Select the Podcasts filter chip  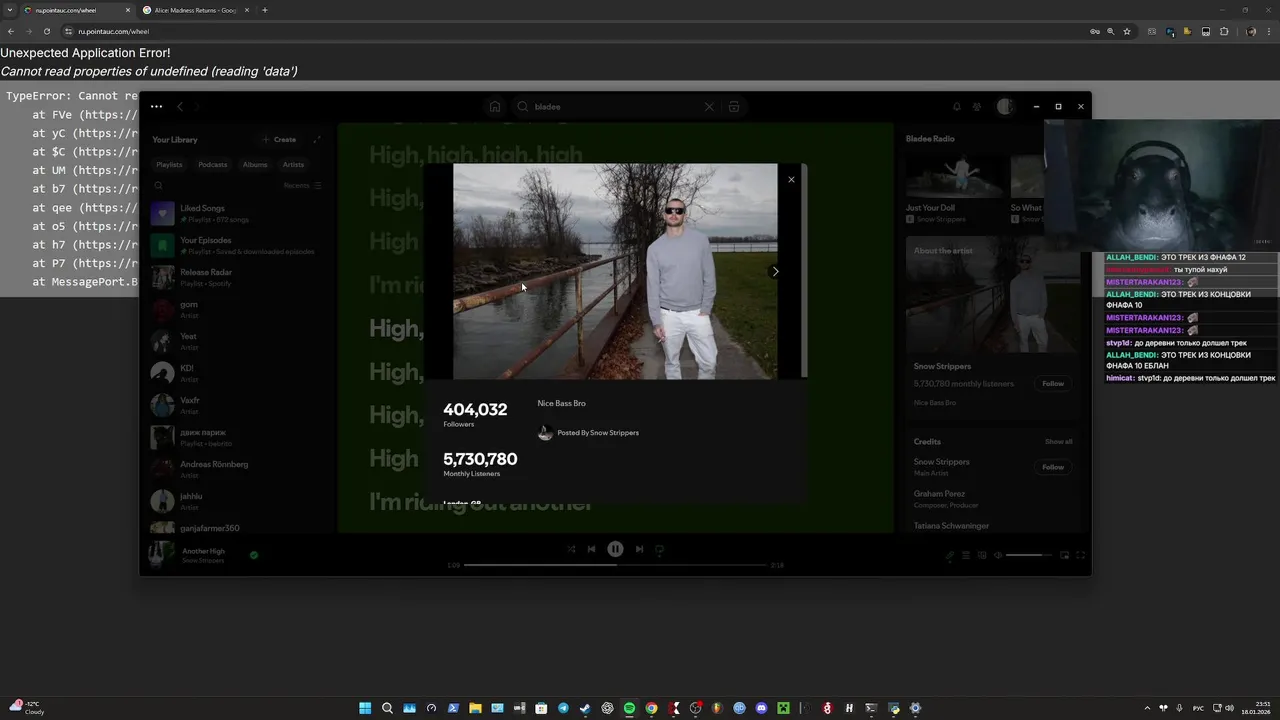(212, 165)
